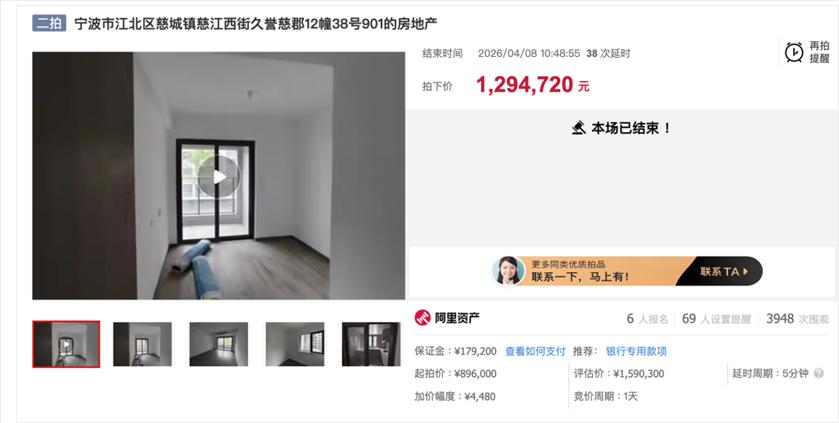This screenshot has height=423, width=839.
Task: Open 查看如何支付 link
Action: tap(535, 351)
